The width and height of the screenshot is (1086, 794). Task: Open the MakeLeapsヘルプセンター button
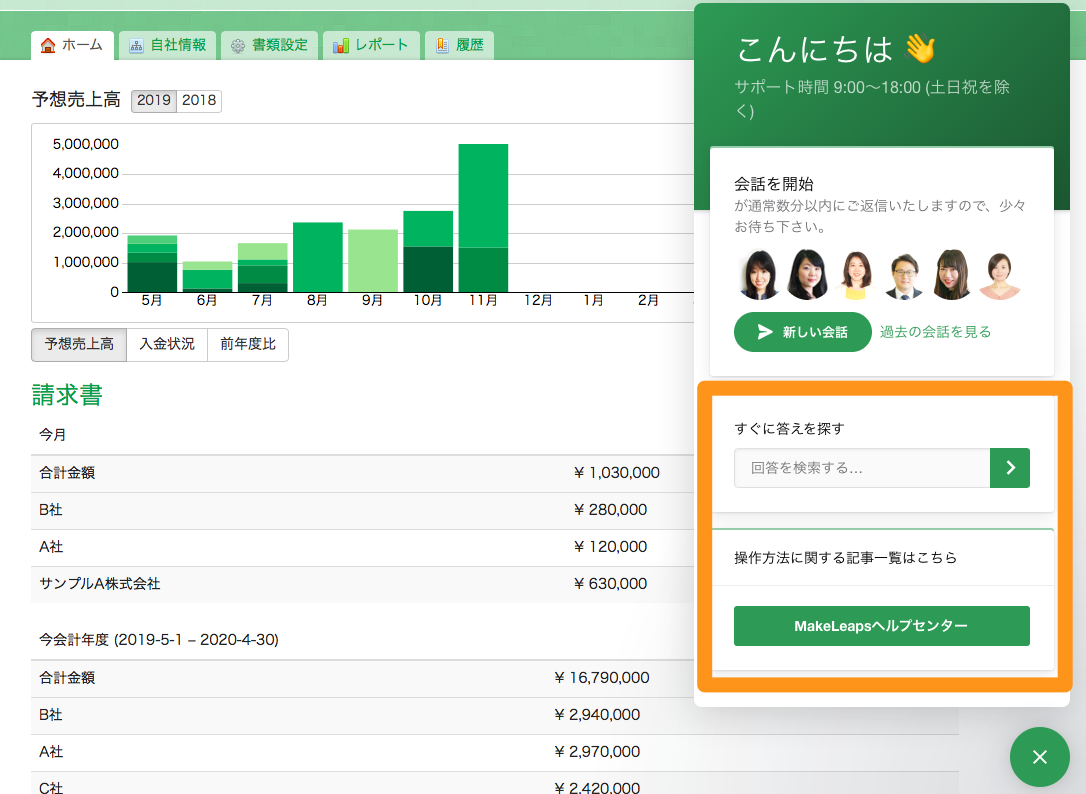click(x=881, y=626)
